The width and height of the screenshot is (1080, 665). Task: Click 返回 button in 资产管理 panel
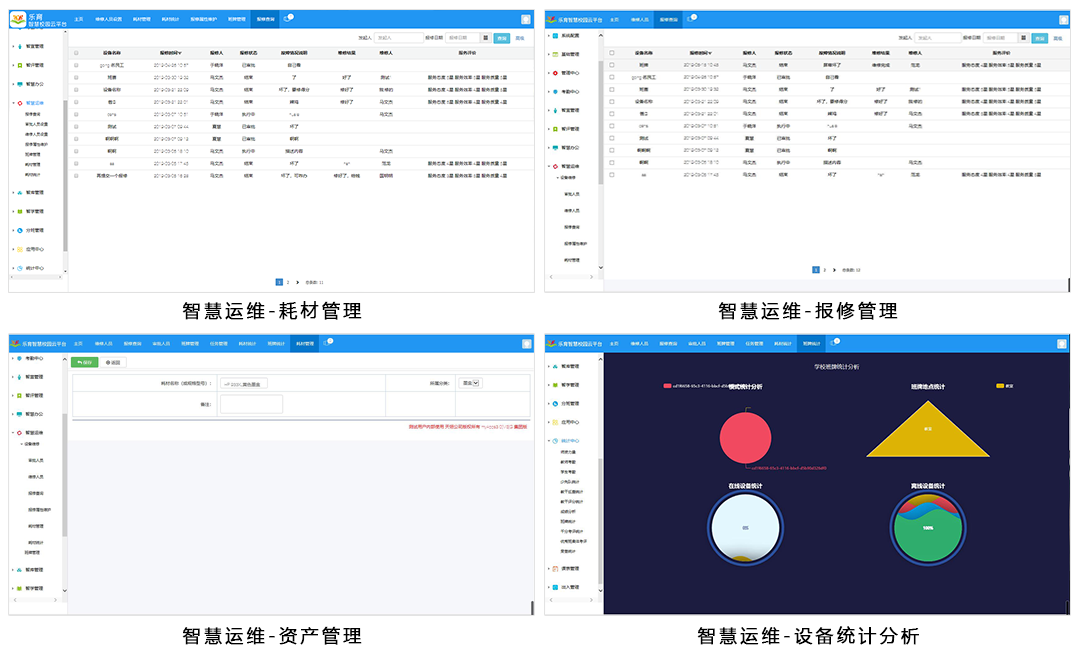tap(114, 362)
